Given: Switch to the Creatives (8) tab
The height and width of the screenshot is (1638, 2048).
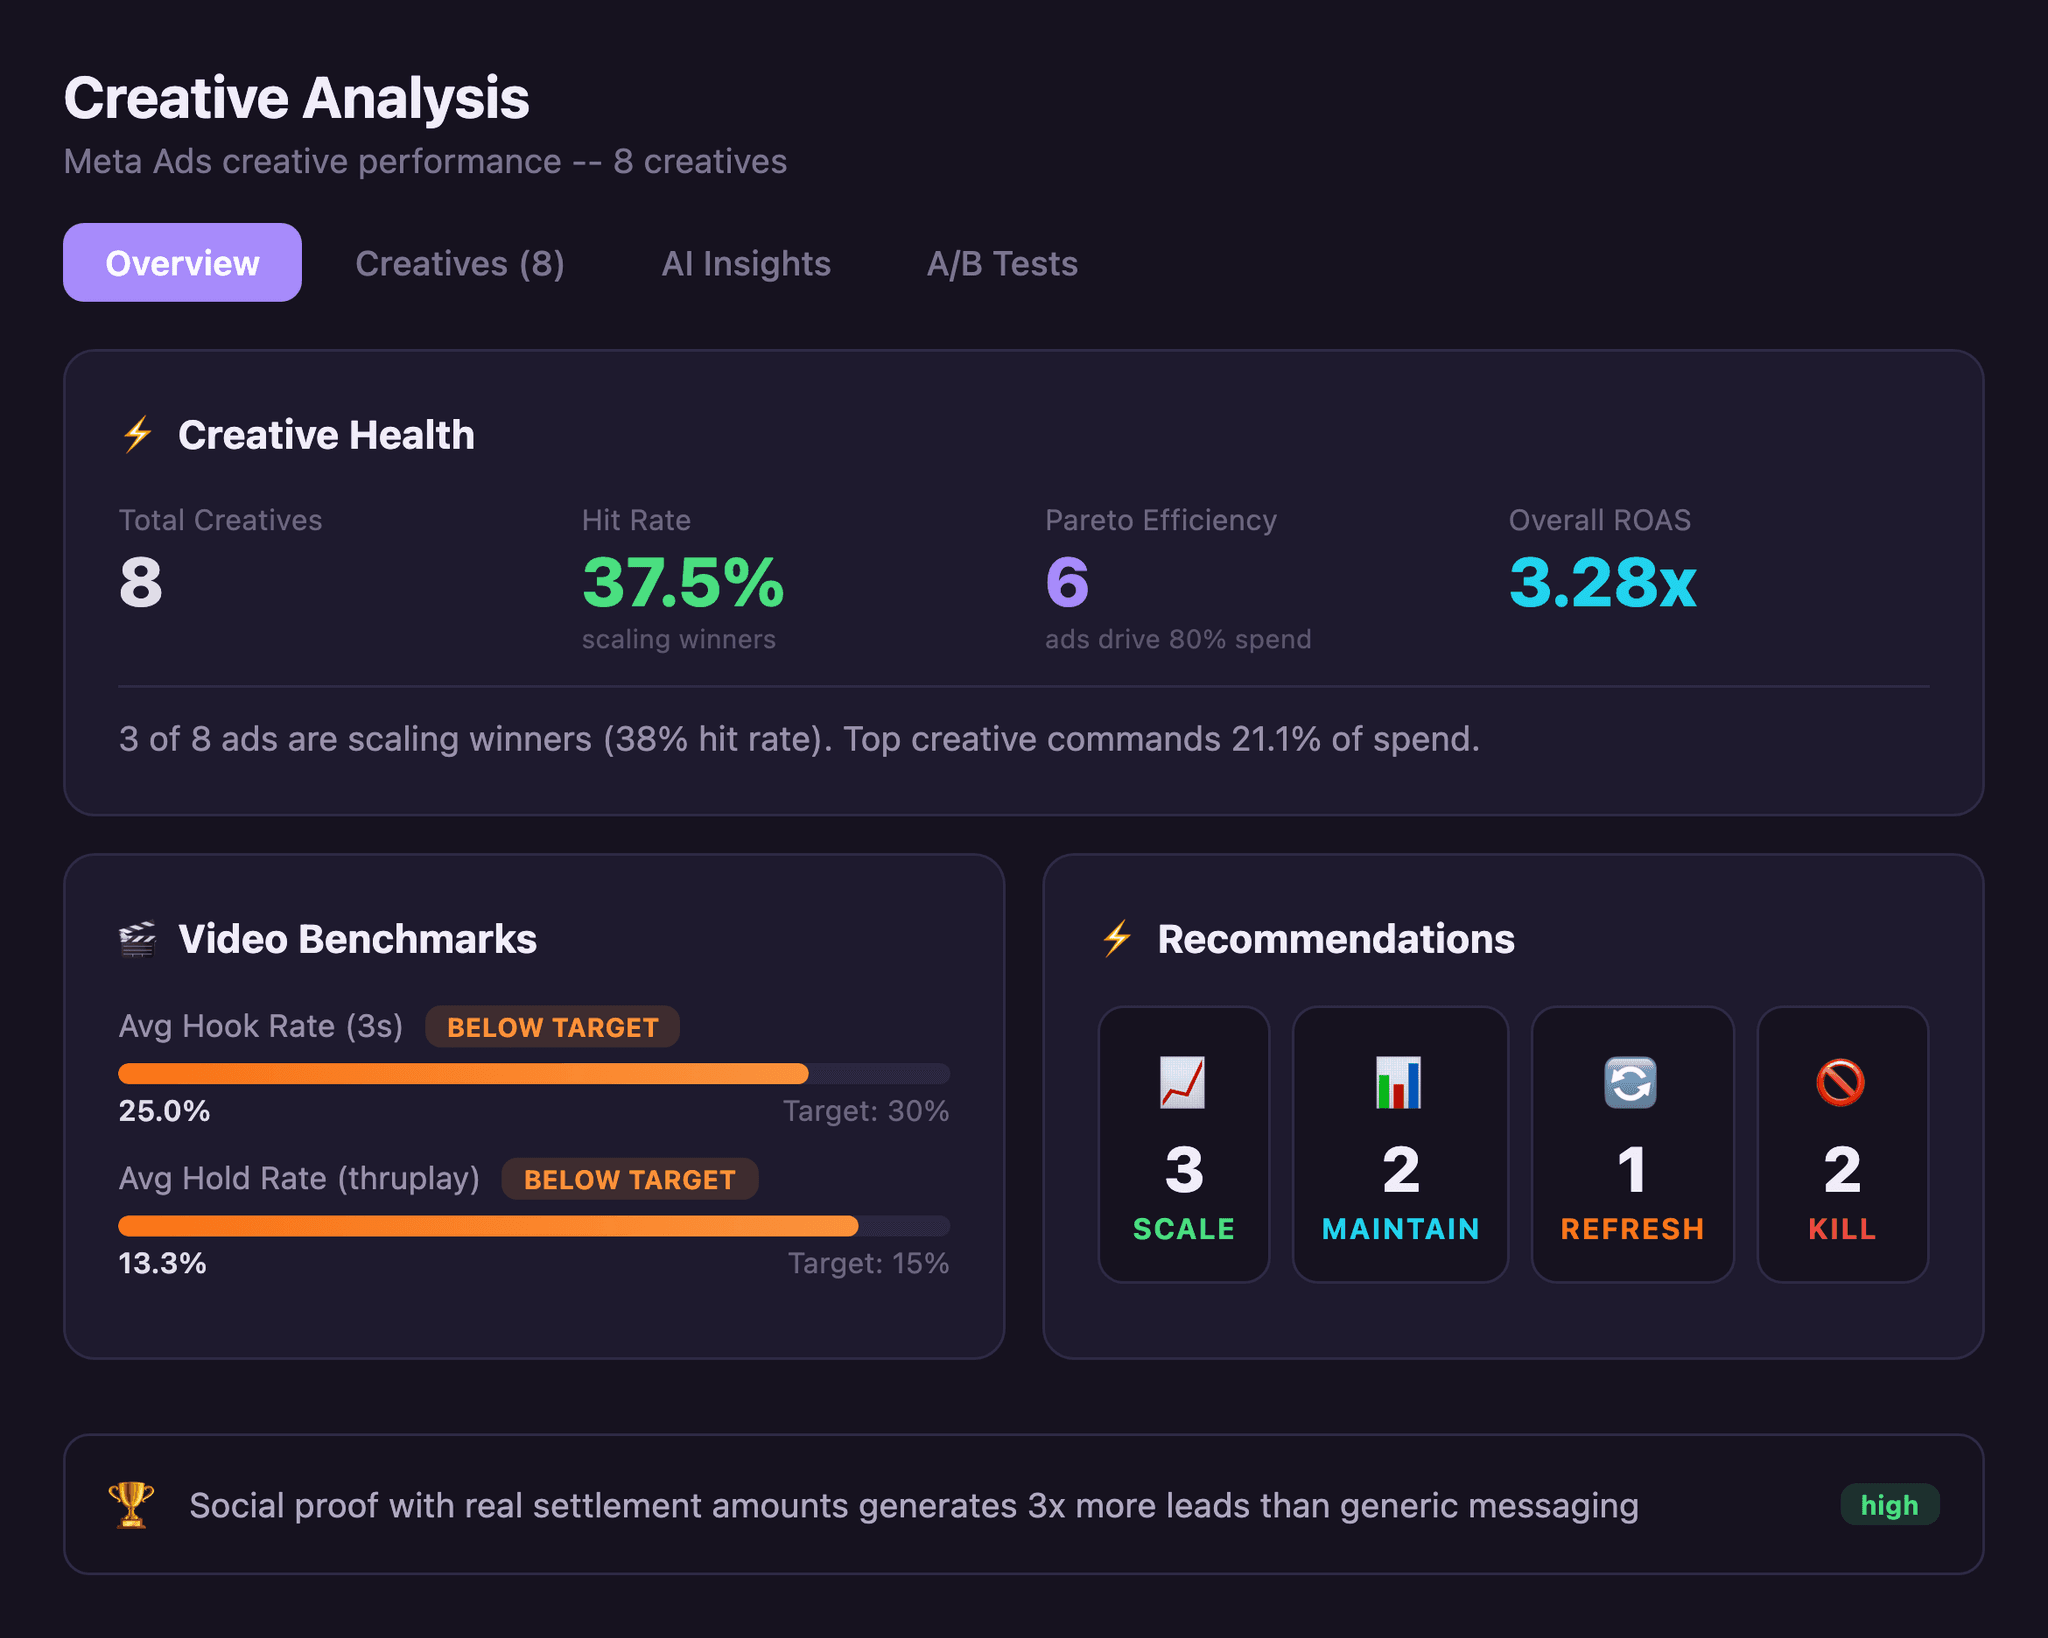Looking at the screenshot, I should (460, 263).
